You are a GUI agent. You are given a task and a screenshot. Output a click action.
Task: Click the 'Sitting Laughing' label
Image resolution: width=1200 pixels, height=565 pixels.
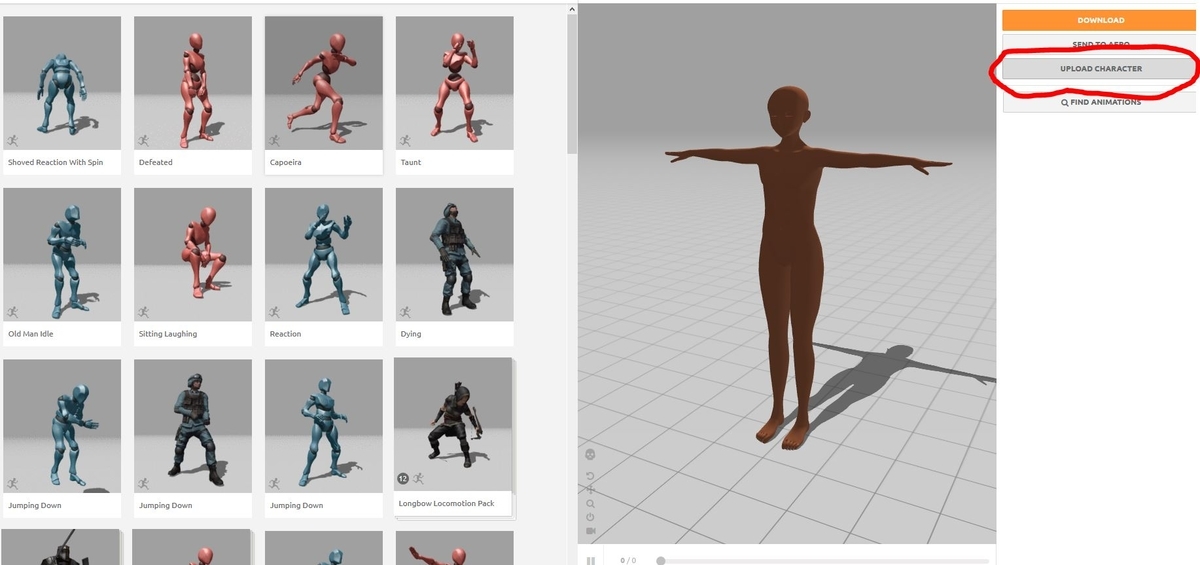click(x=168, y=334)
